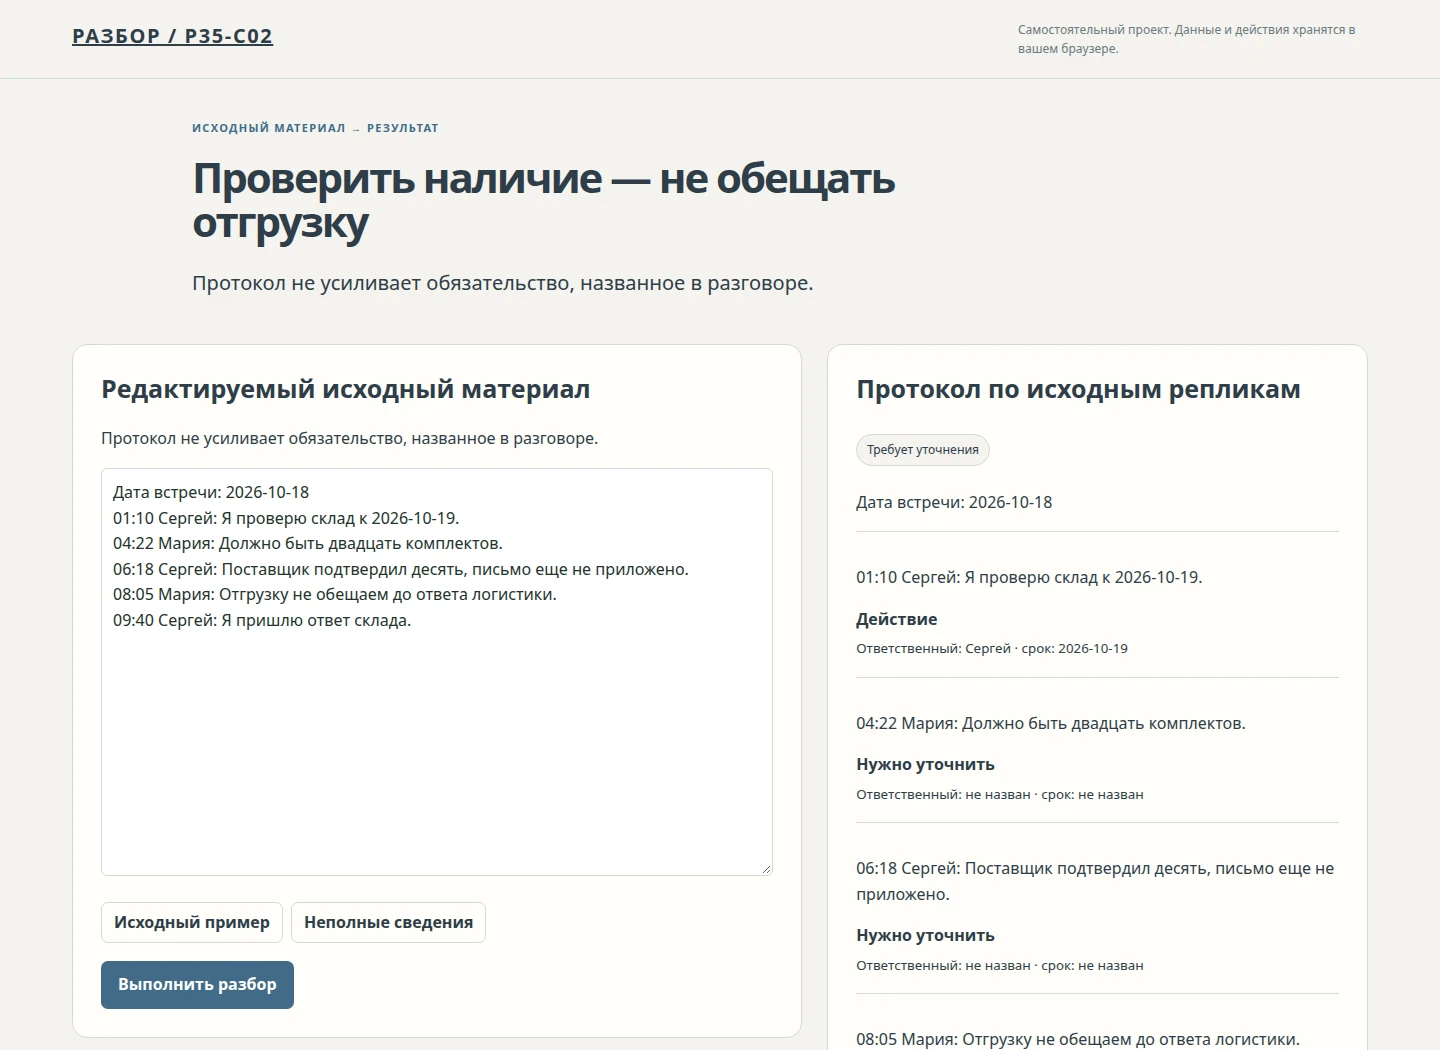
Task: Click the Действие label in the protocol
Action: pos(897,619)
